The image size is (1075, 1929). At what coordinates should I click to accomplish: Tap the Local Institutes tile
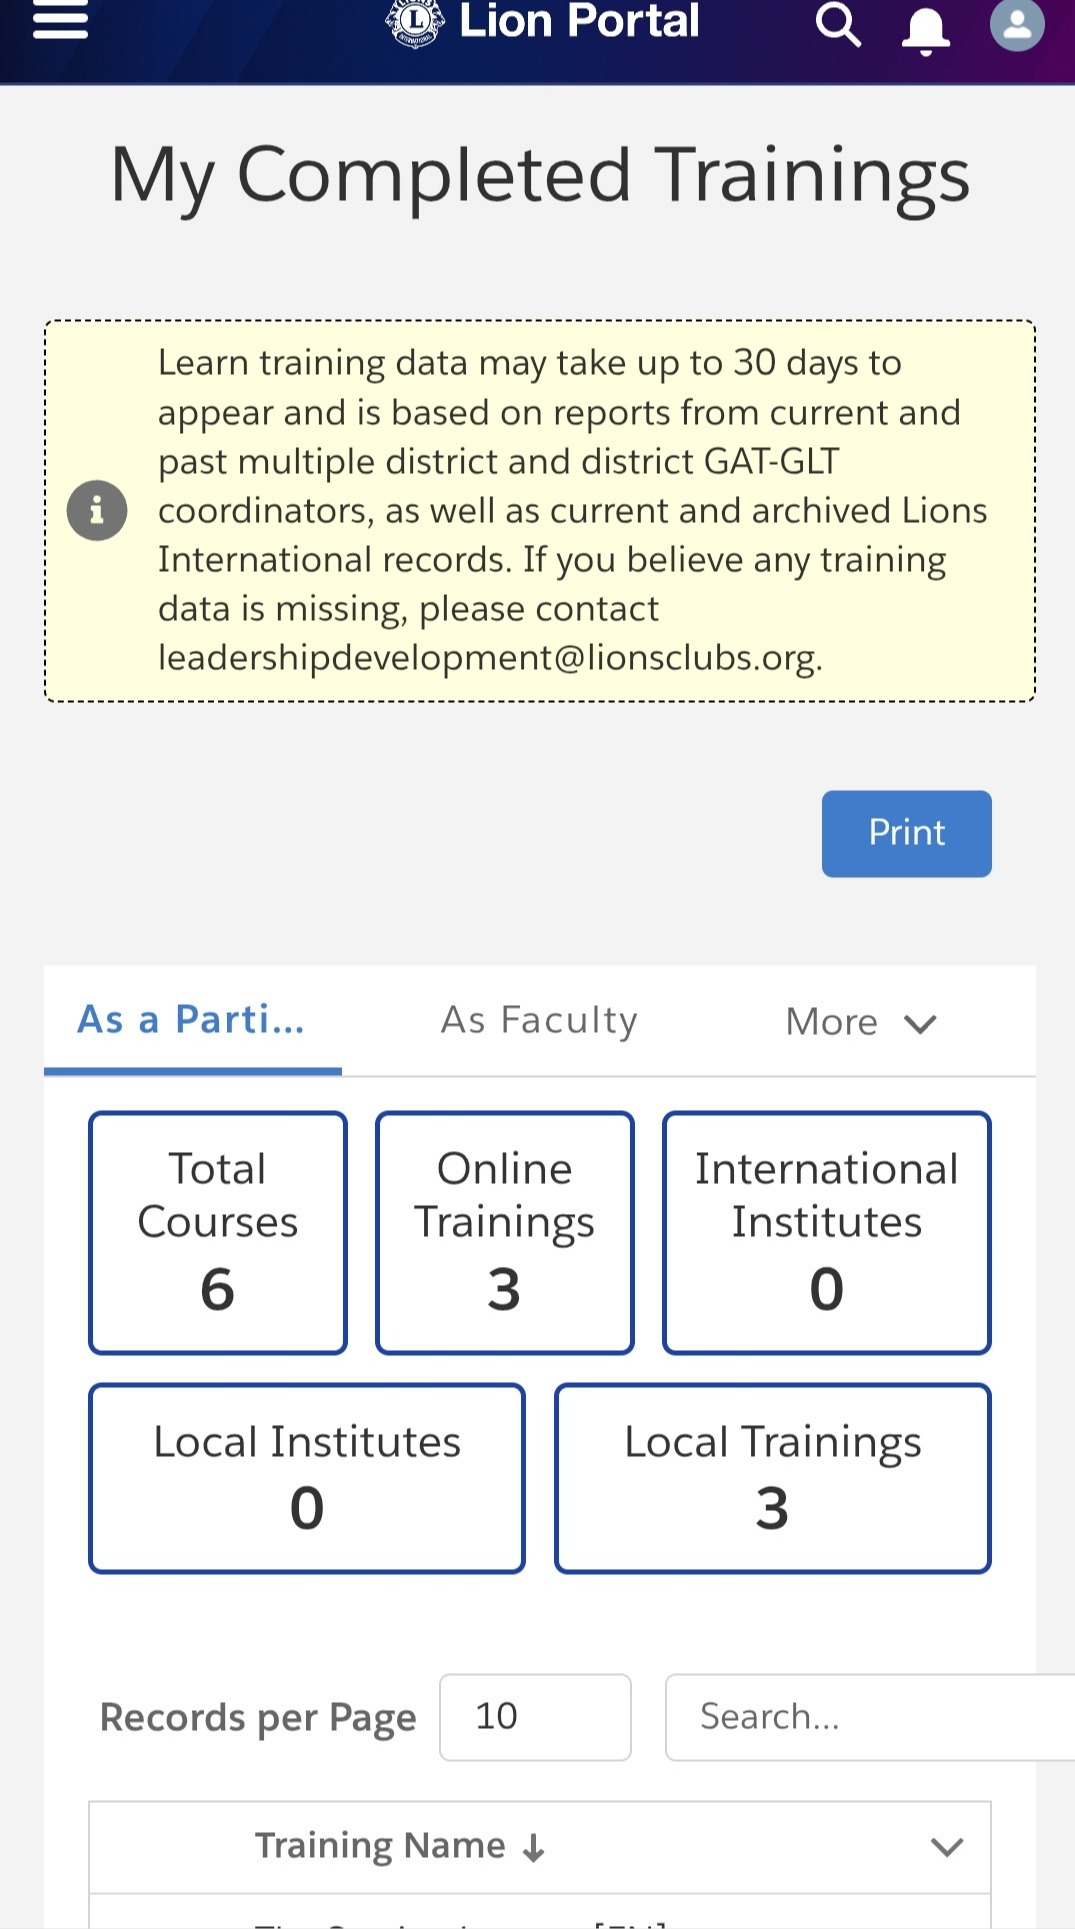[x=307, y=1478]
